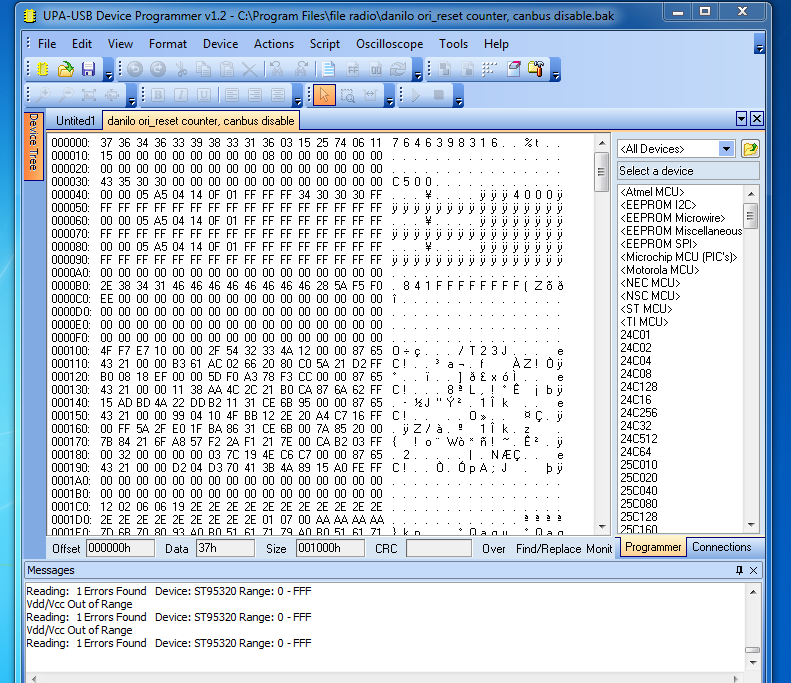Viewport: 791px width, 683px height.
Task: Click the New file icon
Action: (x=42, y=69)
